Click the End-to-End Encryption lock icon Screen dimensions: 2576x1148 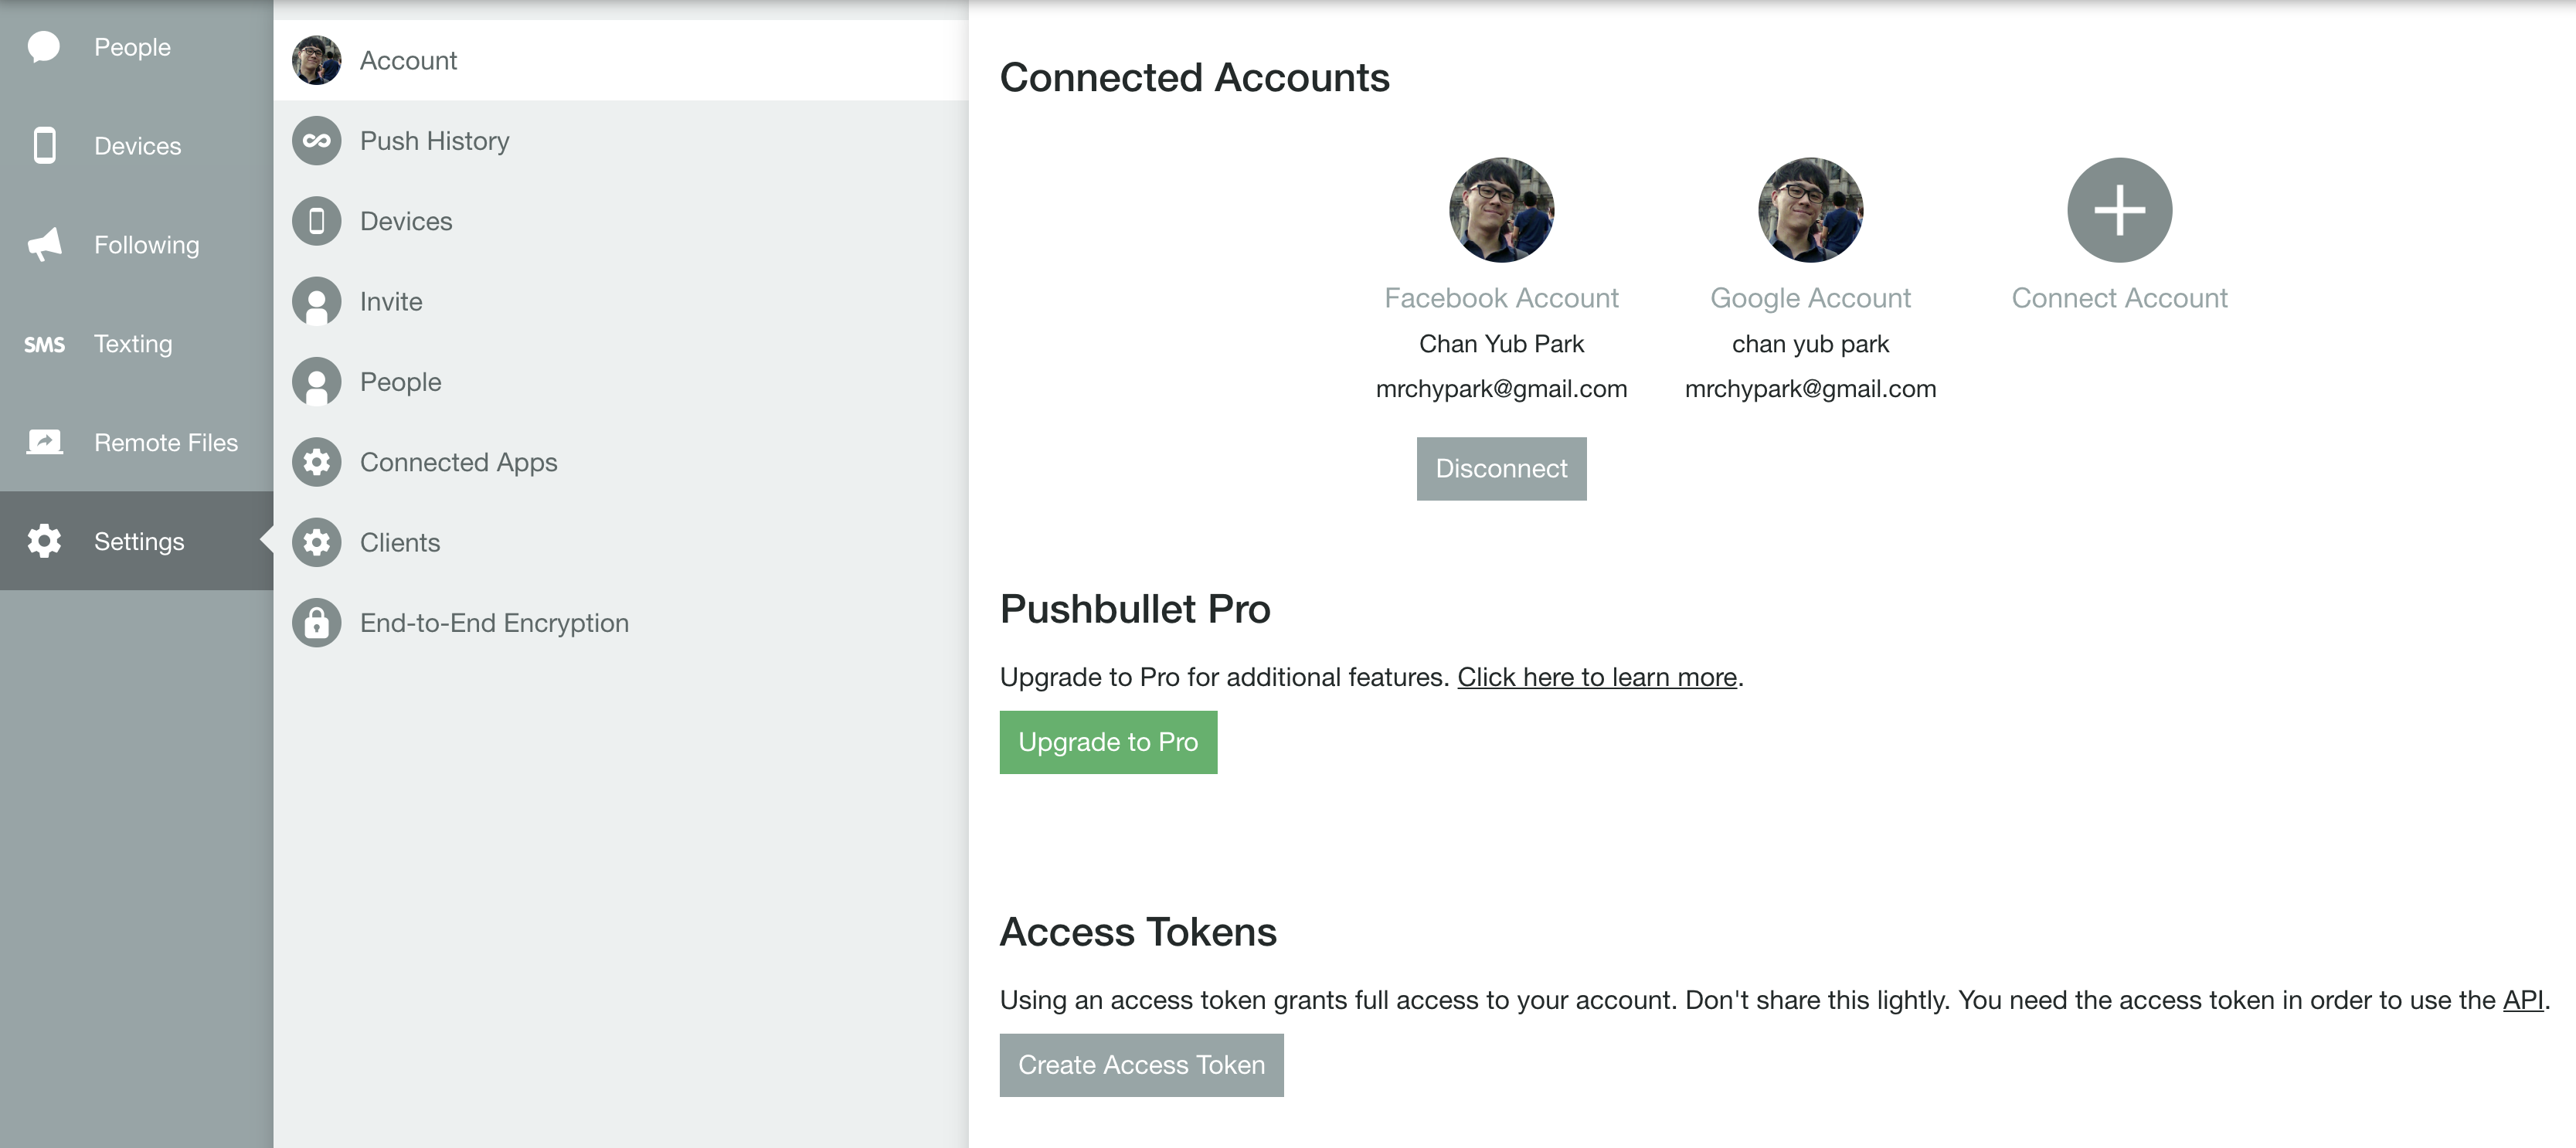click(x=317, y=623)
